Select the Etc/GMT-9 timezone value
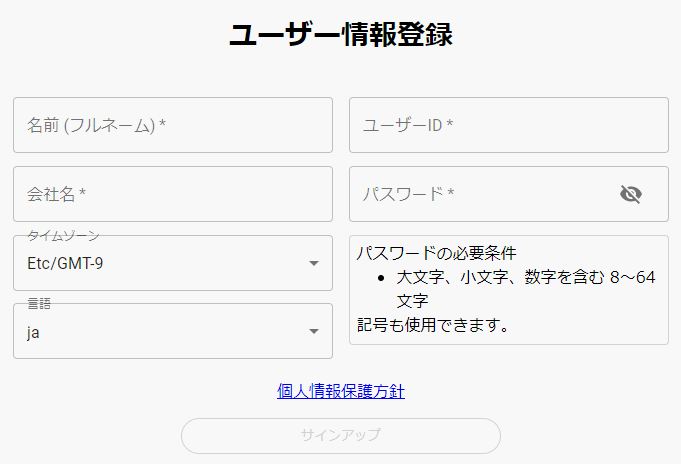 tap(65, 263)
